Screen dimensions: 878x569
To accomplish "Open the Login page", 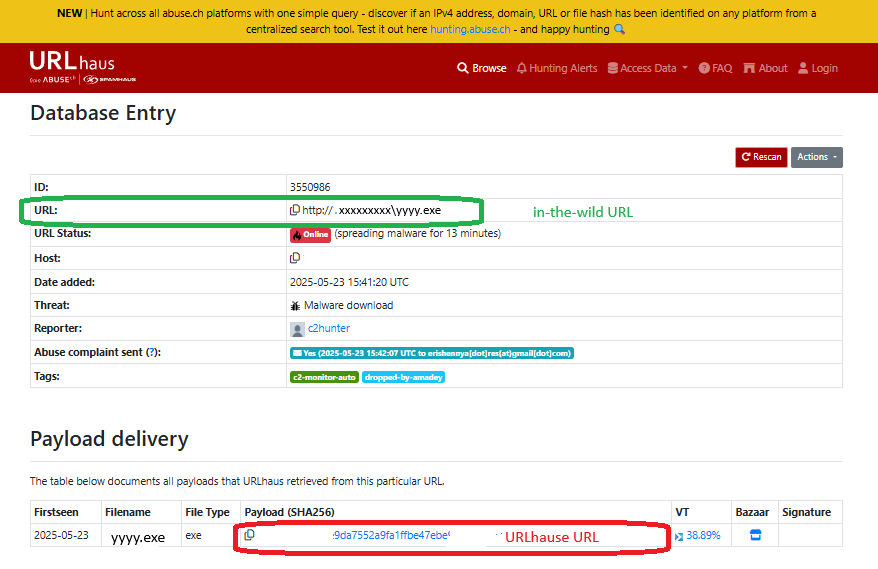I will pos(818,68).
